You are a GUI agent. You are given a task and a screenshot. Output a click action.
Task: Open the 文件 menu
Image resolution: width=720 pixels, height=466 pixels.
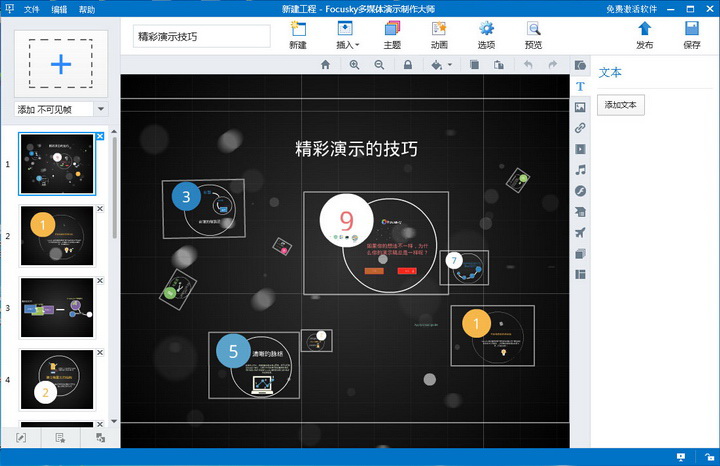click(32, 9)
